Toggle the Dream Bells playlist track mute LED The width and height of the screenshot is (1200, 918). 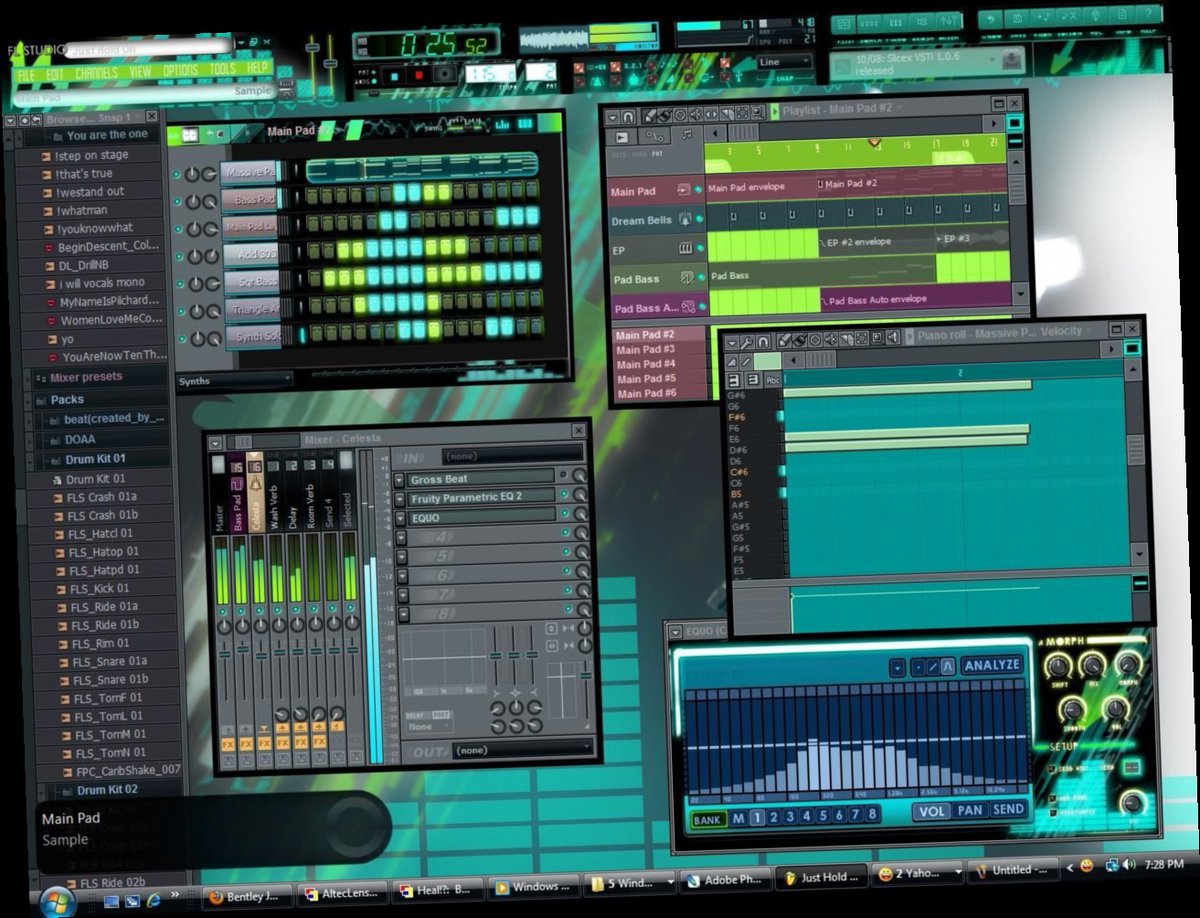pyautogui.click(x=700, y=218)
